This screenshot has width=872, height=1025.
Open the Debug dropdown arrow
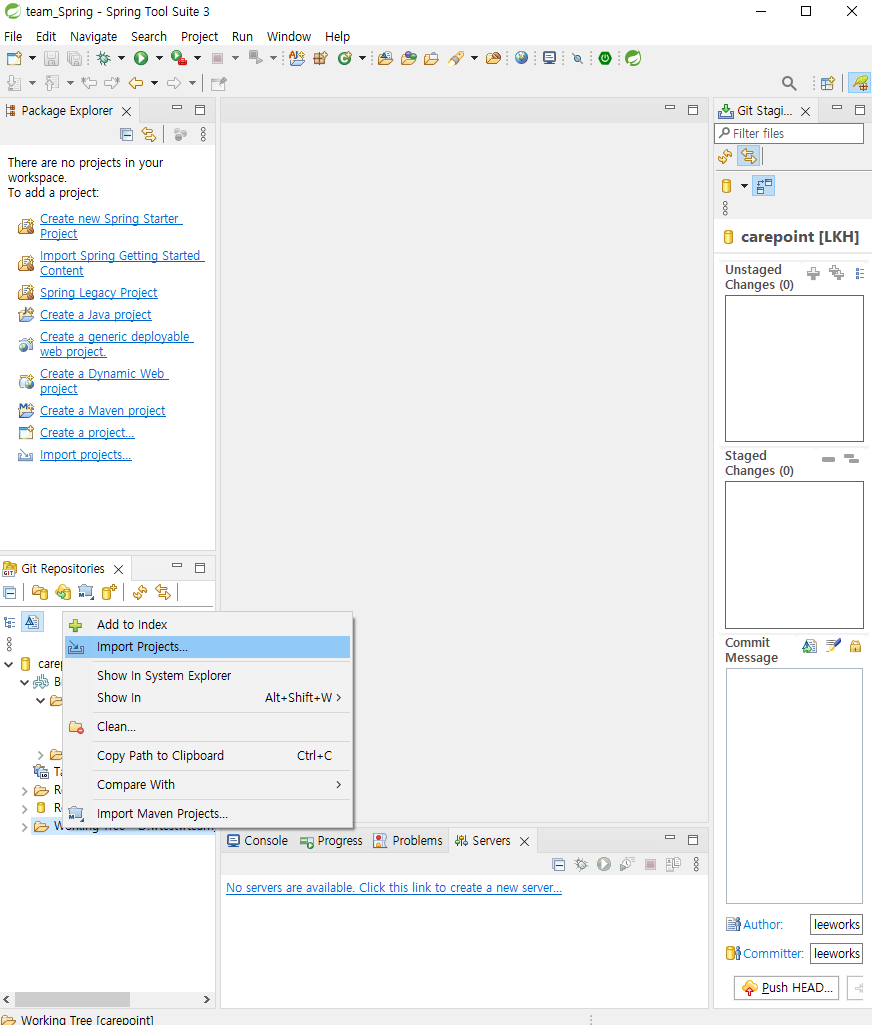point(121,58)
